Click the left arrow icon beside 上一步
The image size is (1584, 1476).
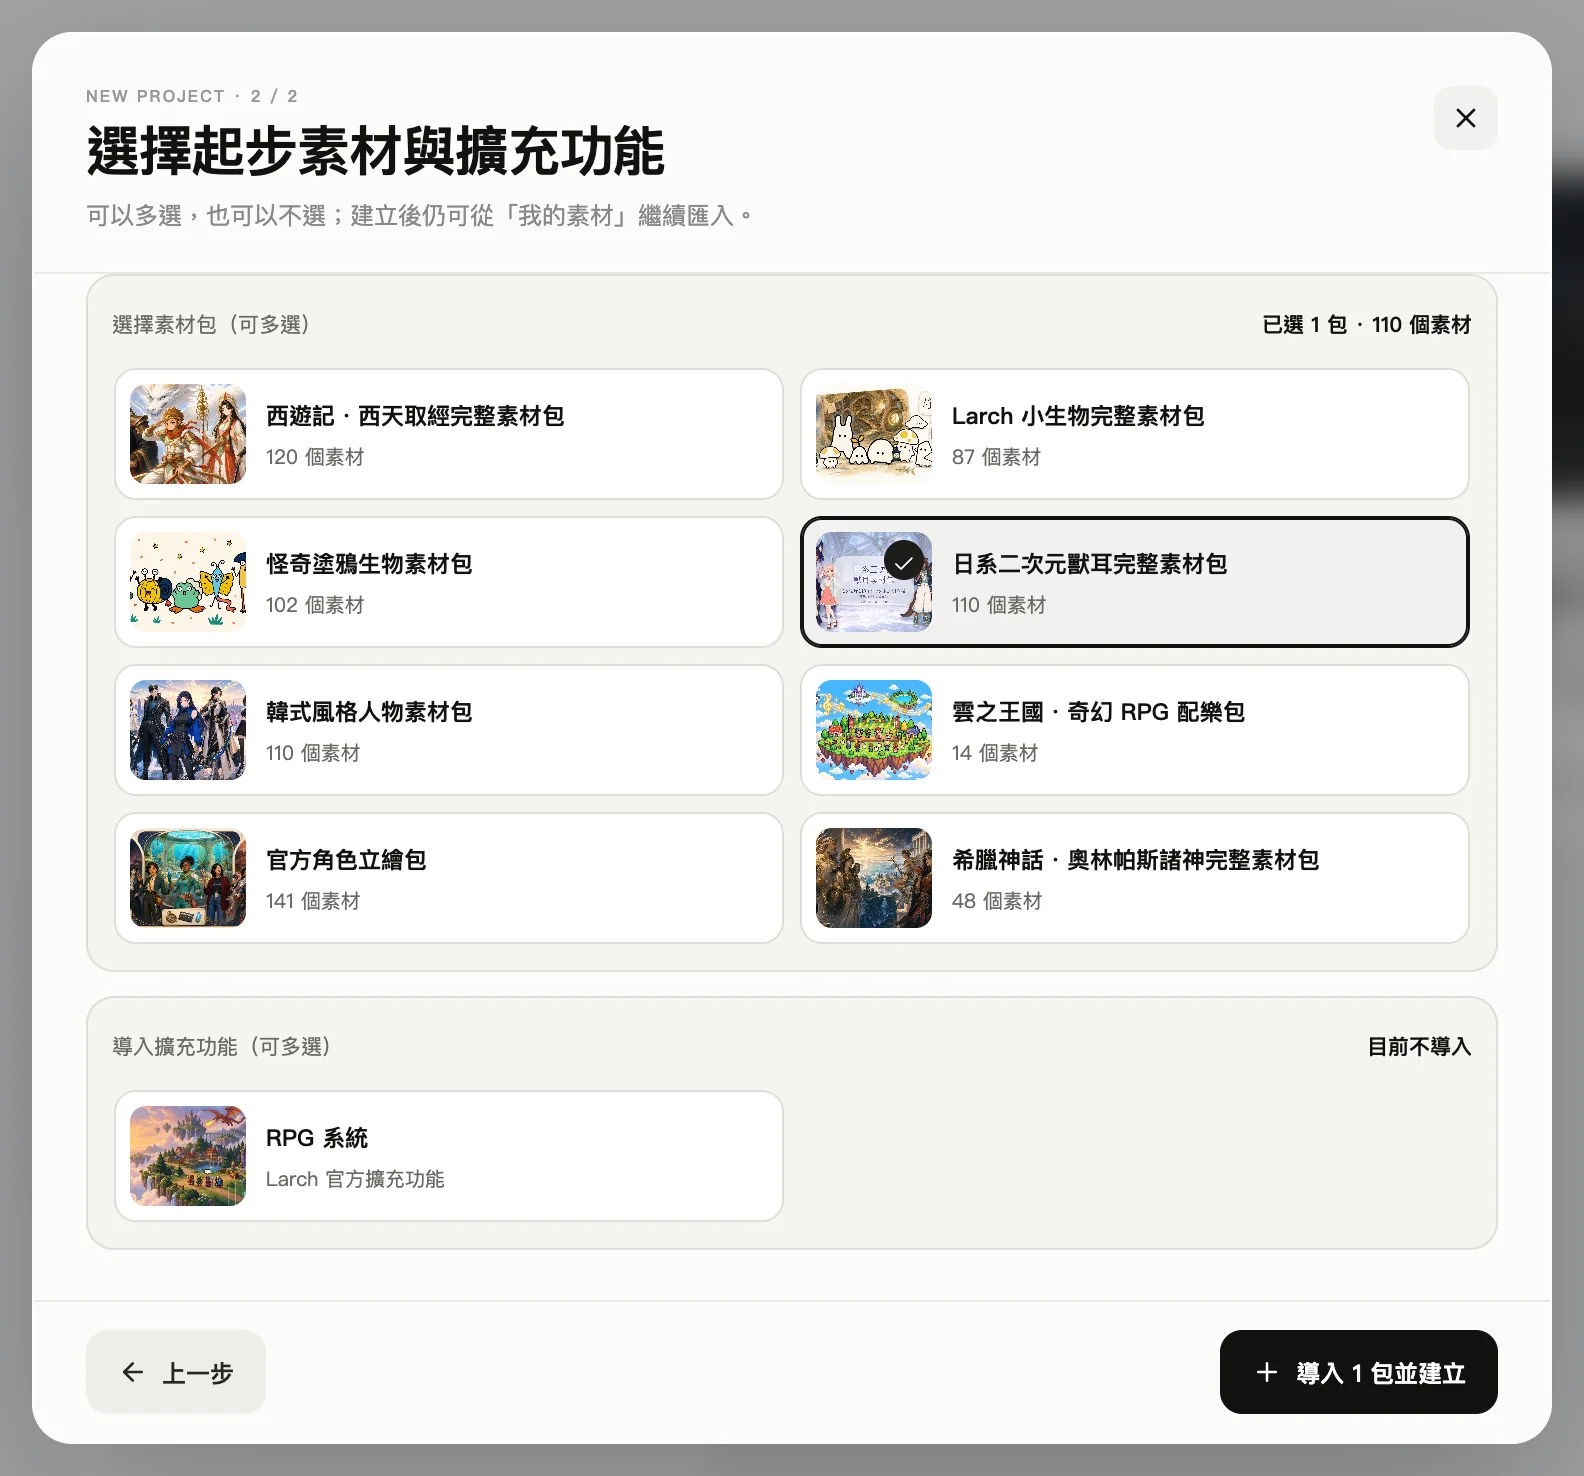(x=132, y=1372)
